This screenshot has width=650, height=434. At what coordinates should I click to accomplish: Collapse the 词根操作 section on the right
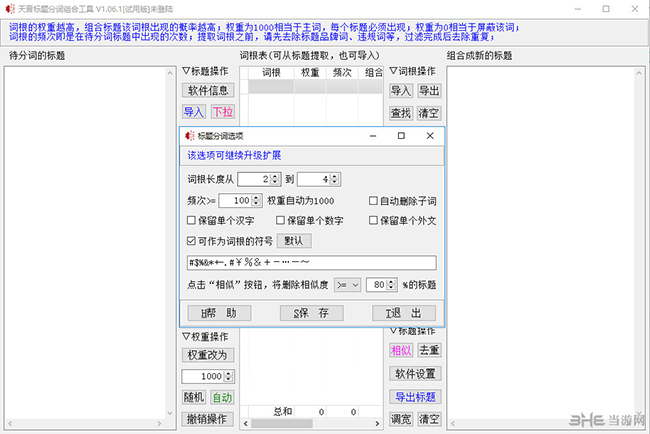pos(392,72)
